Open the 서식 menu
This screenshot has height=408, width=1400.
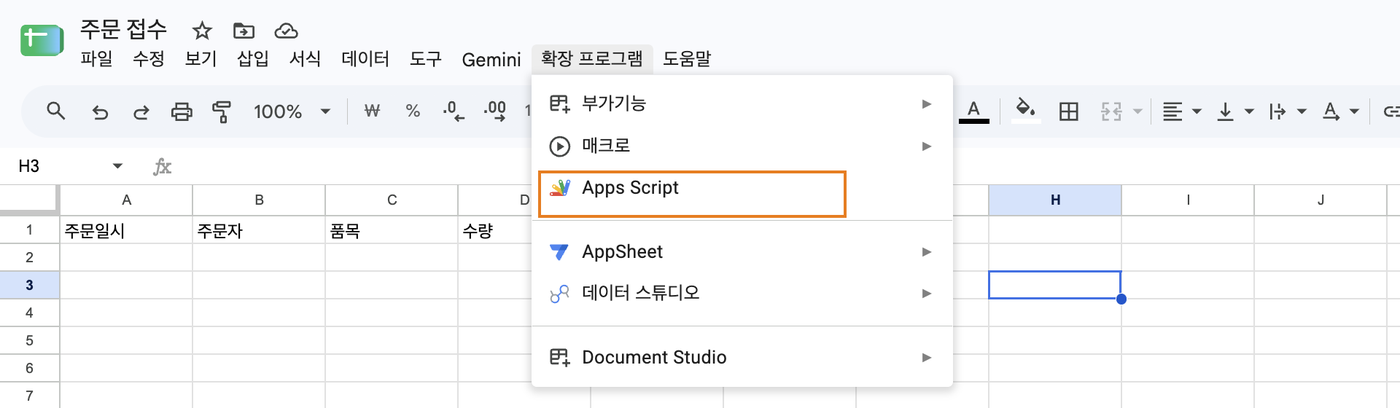pos(305,59)
